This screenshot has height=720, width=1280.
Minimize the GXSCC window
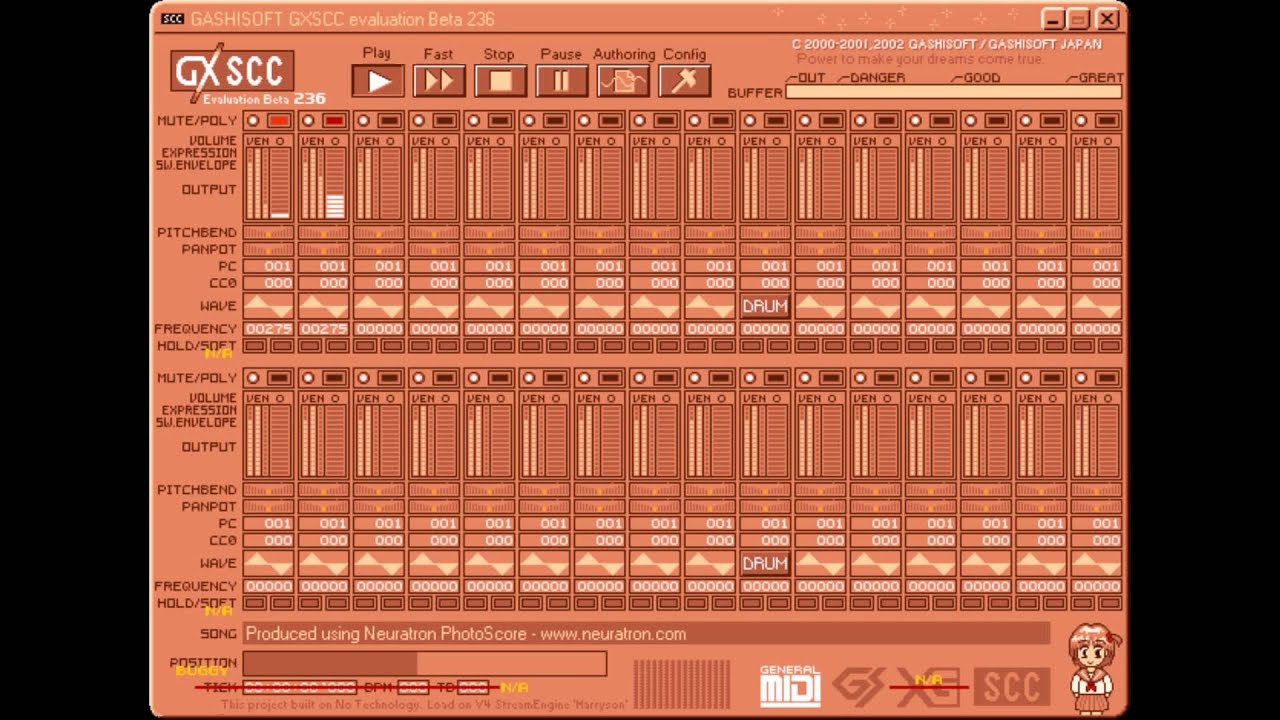1051,19
